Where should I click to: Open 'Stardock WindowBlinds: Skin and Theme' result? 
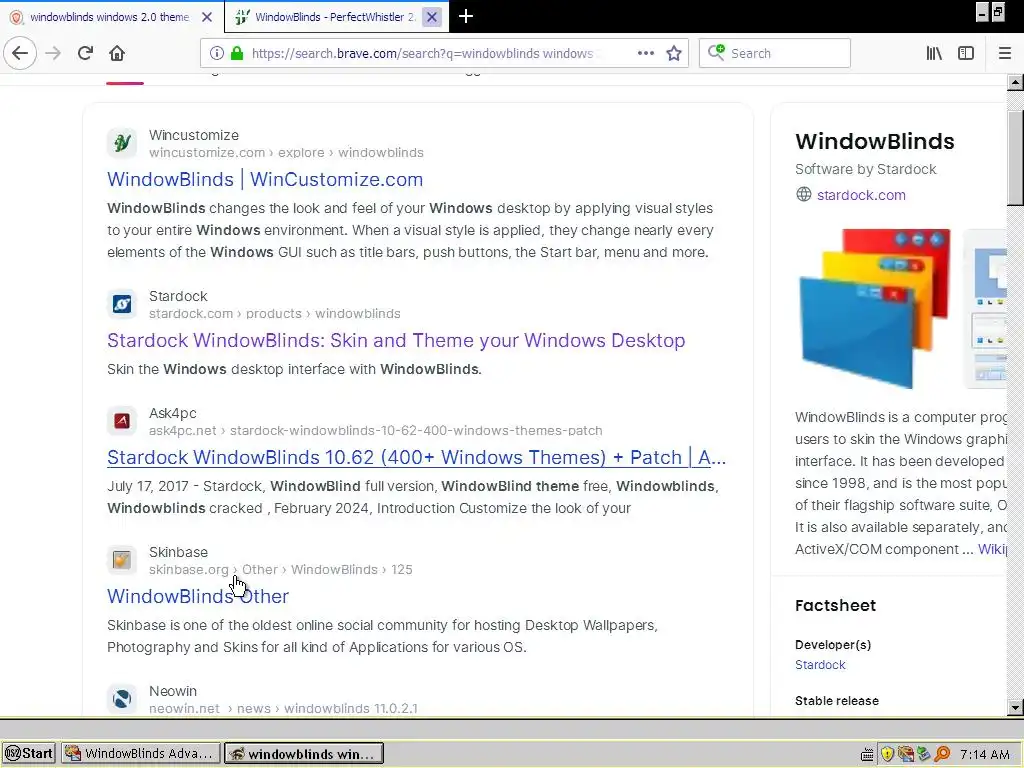(x=396, y=340)
